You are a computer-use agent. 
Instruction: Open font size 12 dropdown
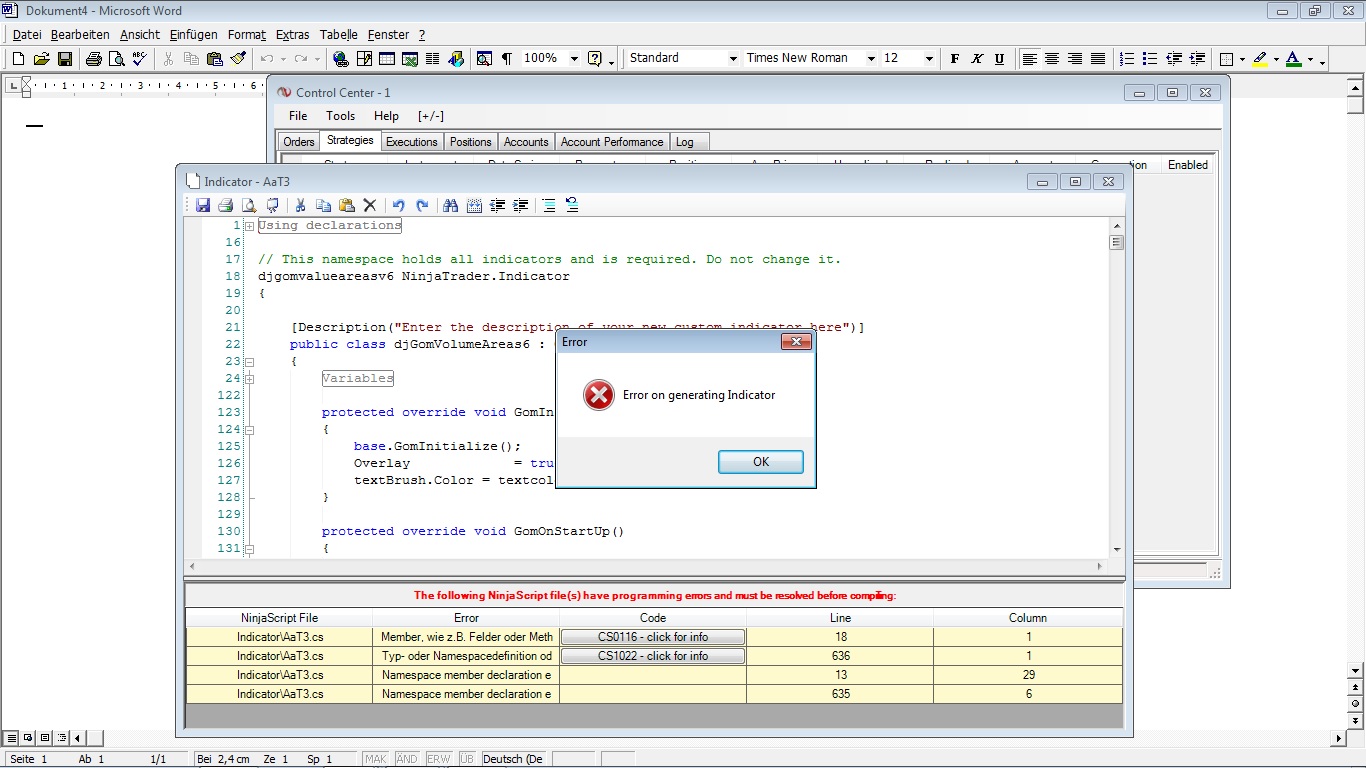tap(929, 59)
